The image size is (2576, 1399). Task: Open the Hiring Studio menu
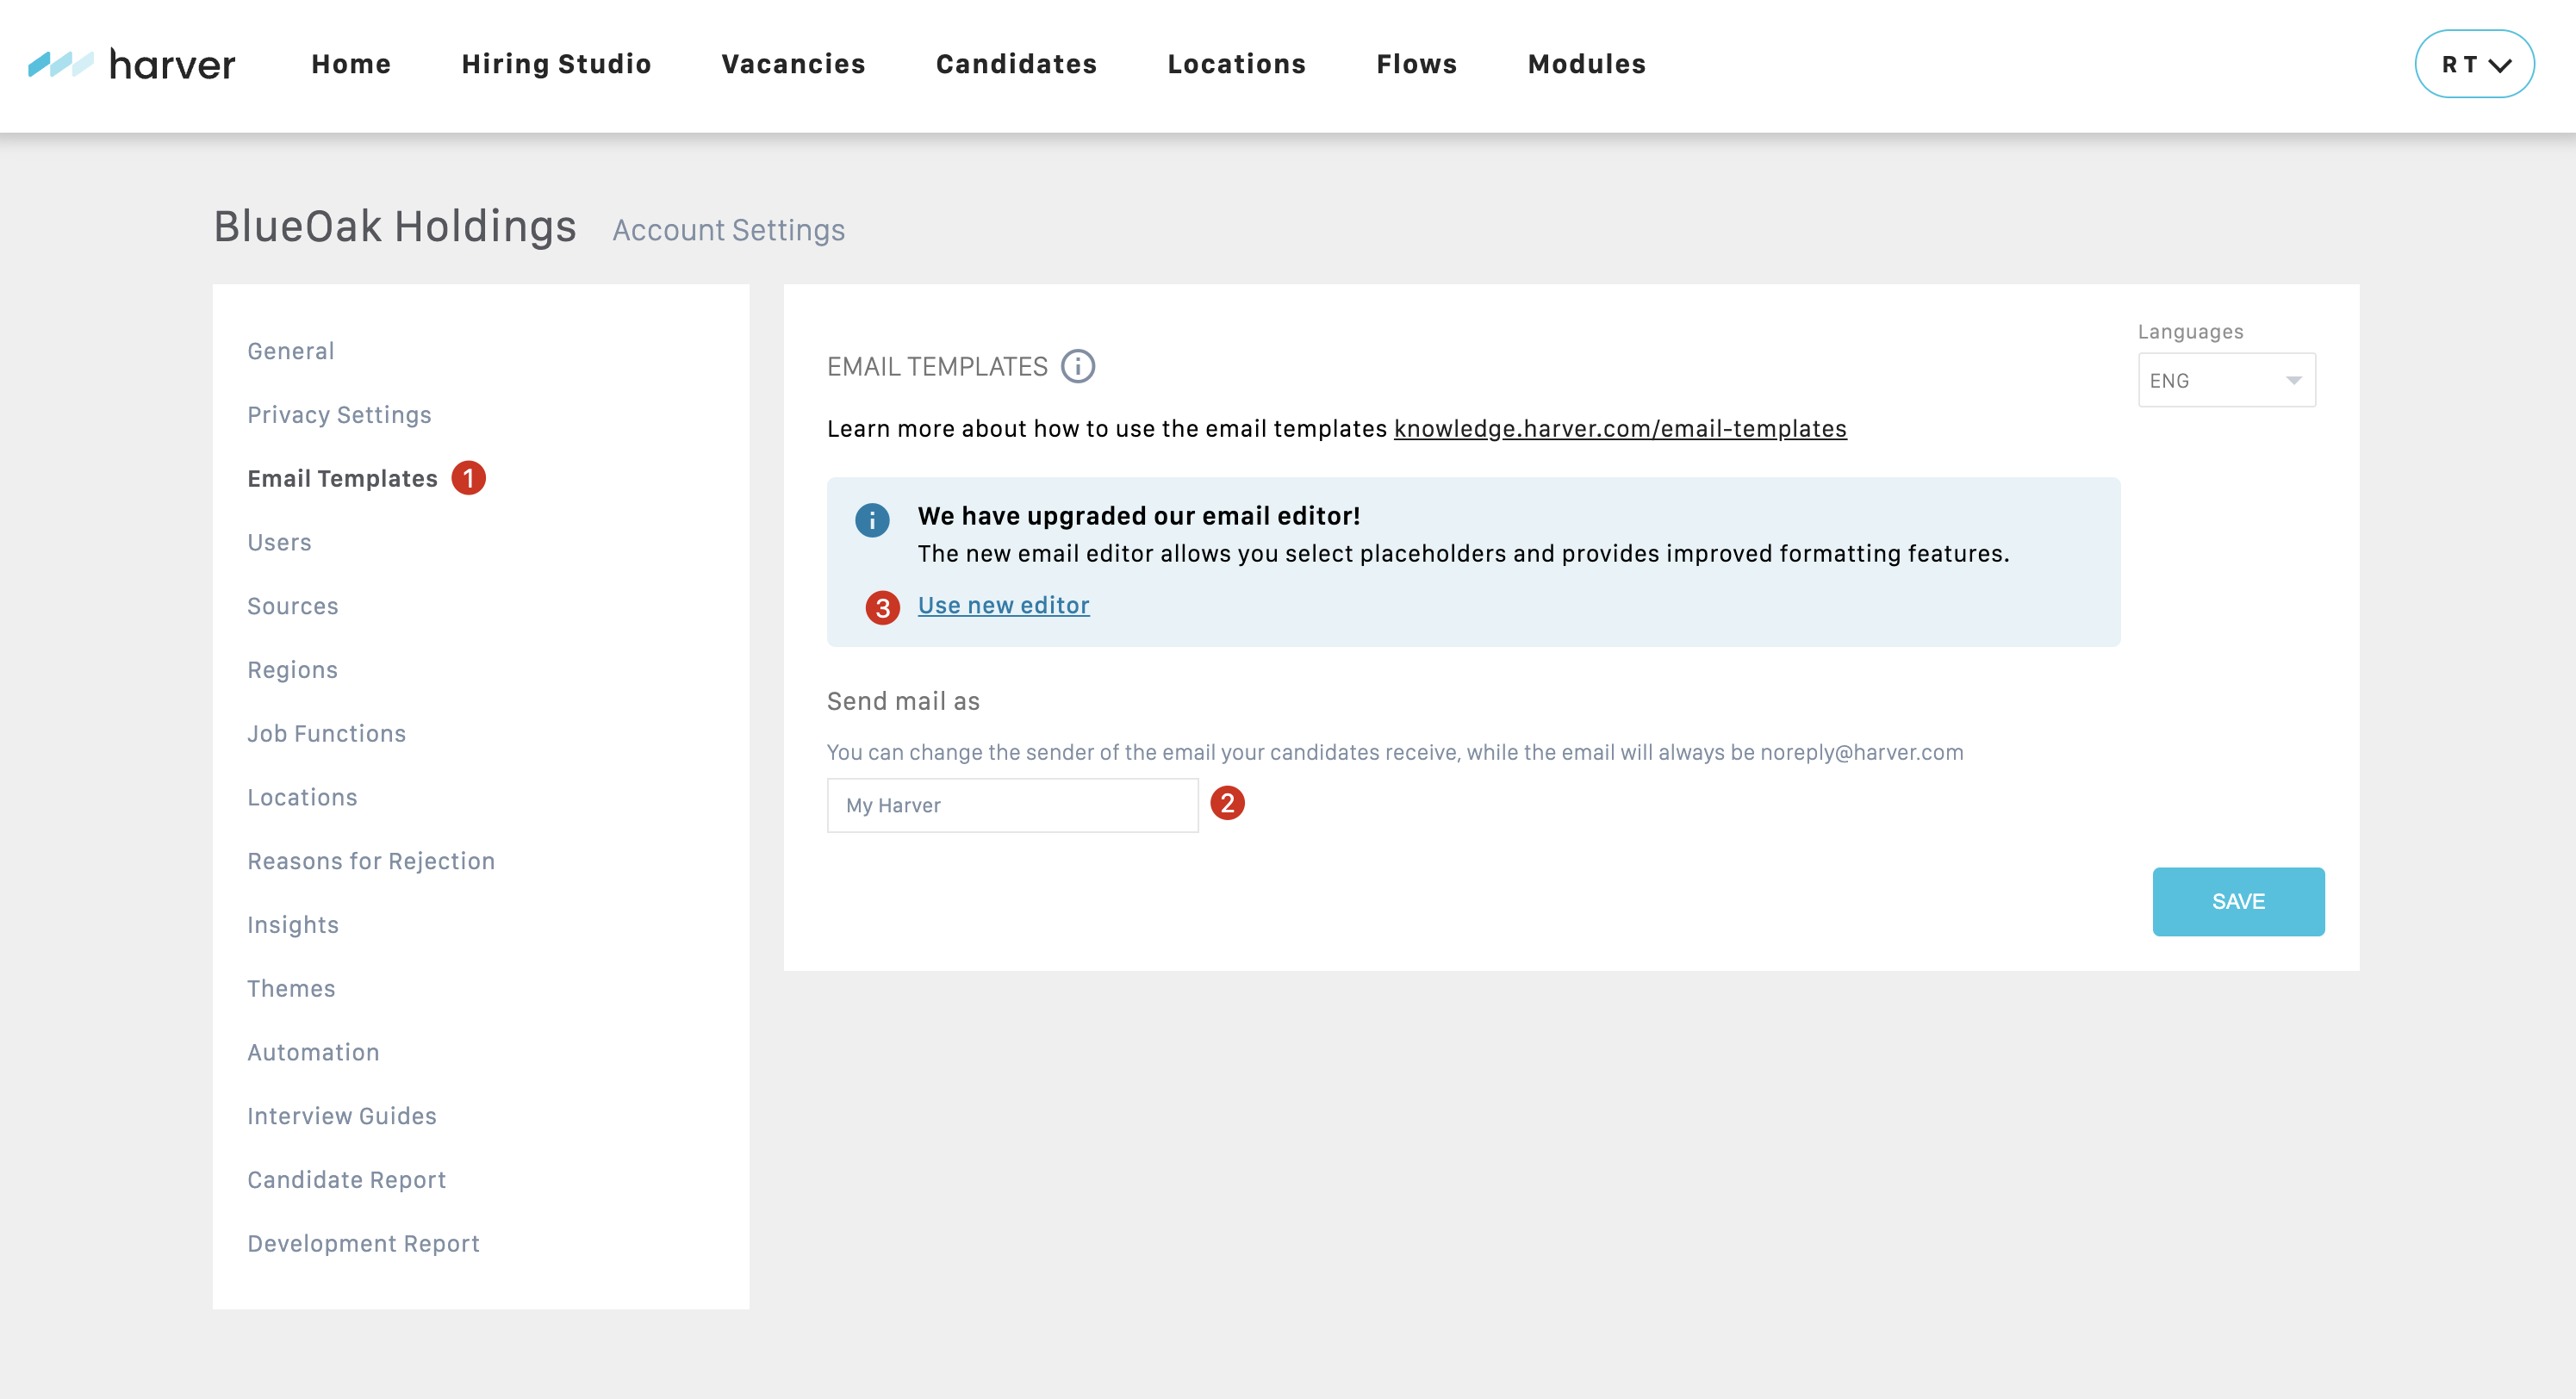coord(556,64)
